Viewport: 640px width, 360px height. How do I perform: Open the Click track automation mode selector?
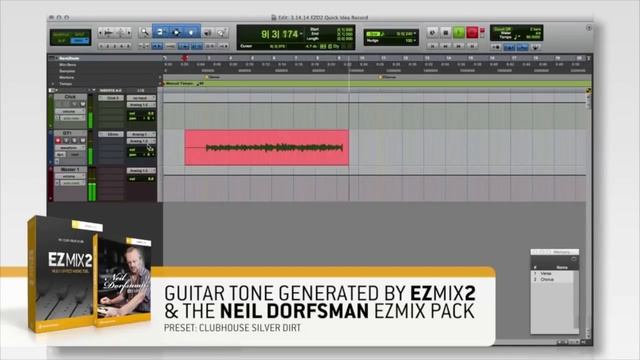73,118
